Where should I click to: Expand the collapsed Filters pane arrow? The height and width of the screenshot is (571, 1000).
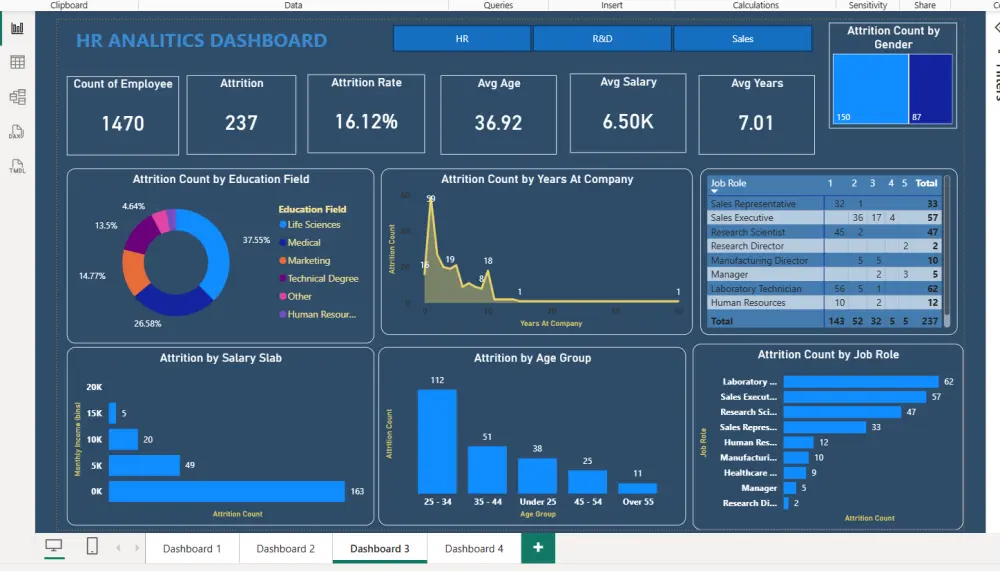(x=996, y=28)
